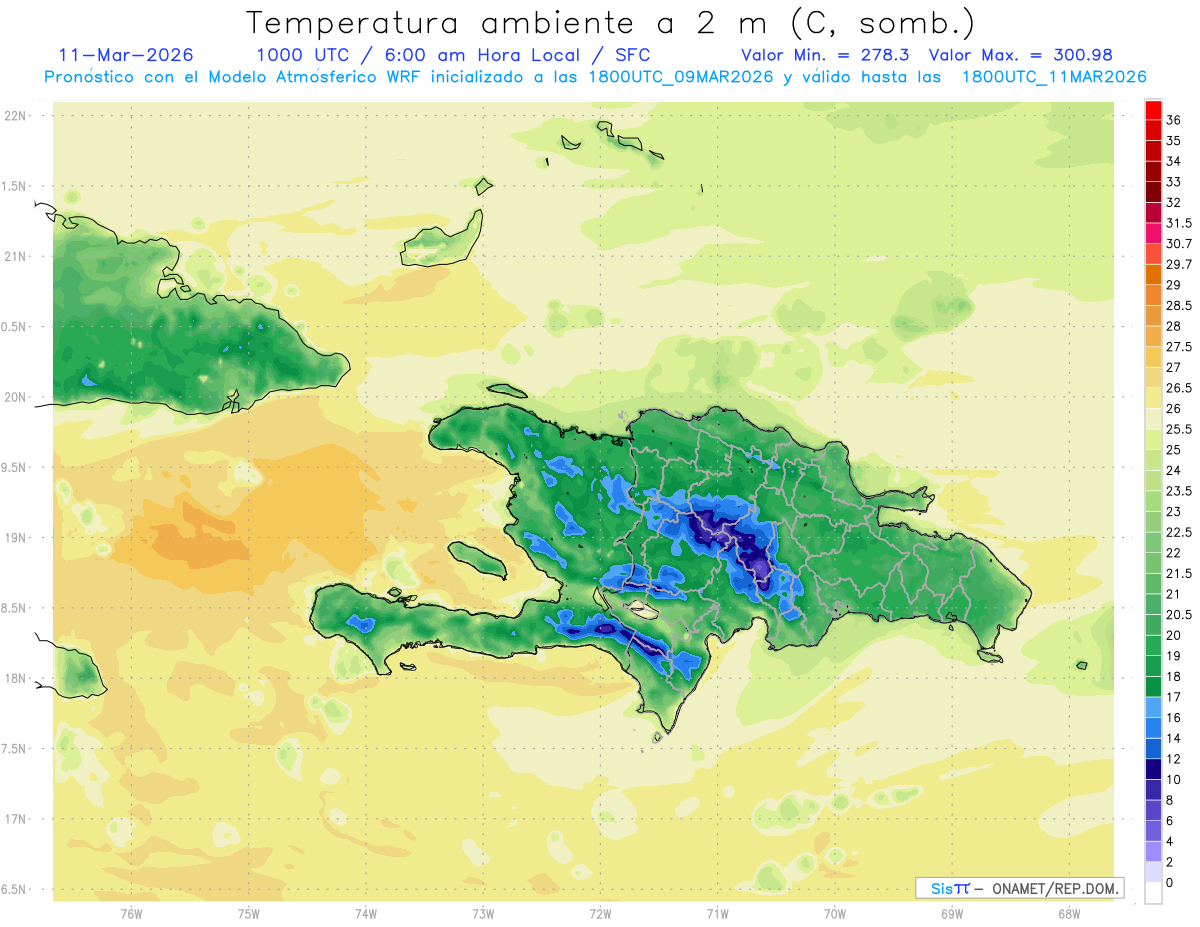This screenshot has height=927, width=1200.
Task: Click the "18N" latitude label
Action: click(x=15, y=679)
